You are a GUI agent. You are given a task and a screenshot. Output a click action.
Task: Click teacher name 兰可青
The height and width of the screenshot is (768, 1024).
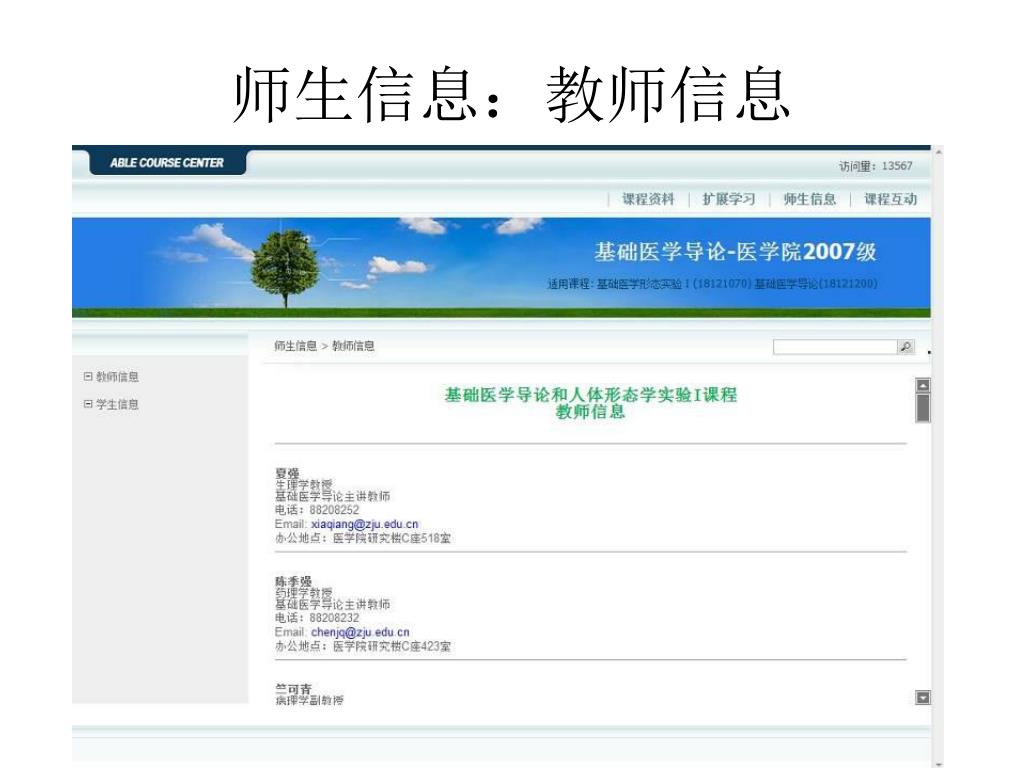pyautogui.click(x=293, y=688)
